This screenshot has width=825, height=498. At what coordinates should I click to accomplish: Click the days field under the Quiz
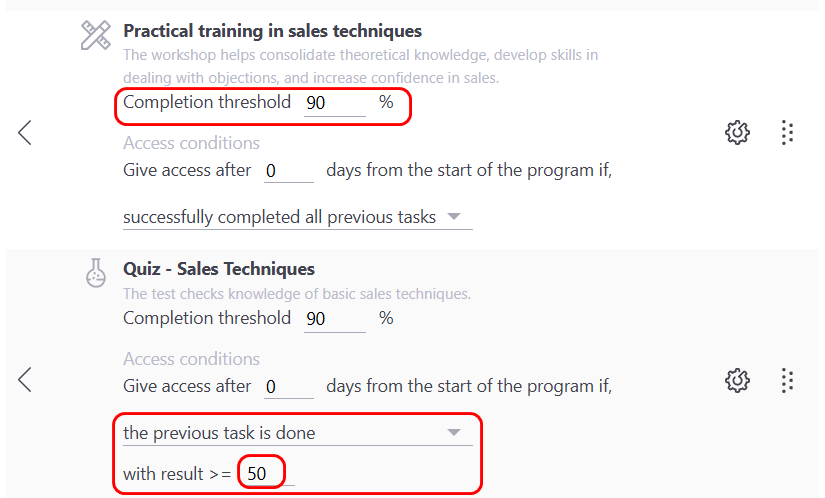288,387
